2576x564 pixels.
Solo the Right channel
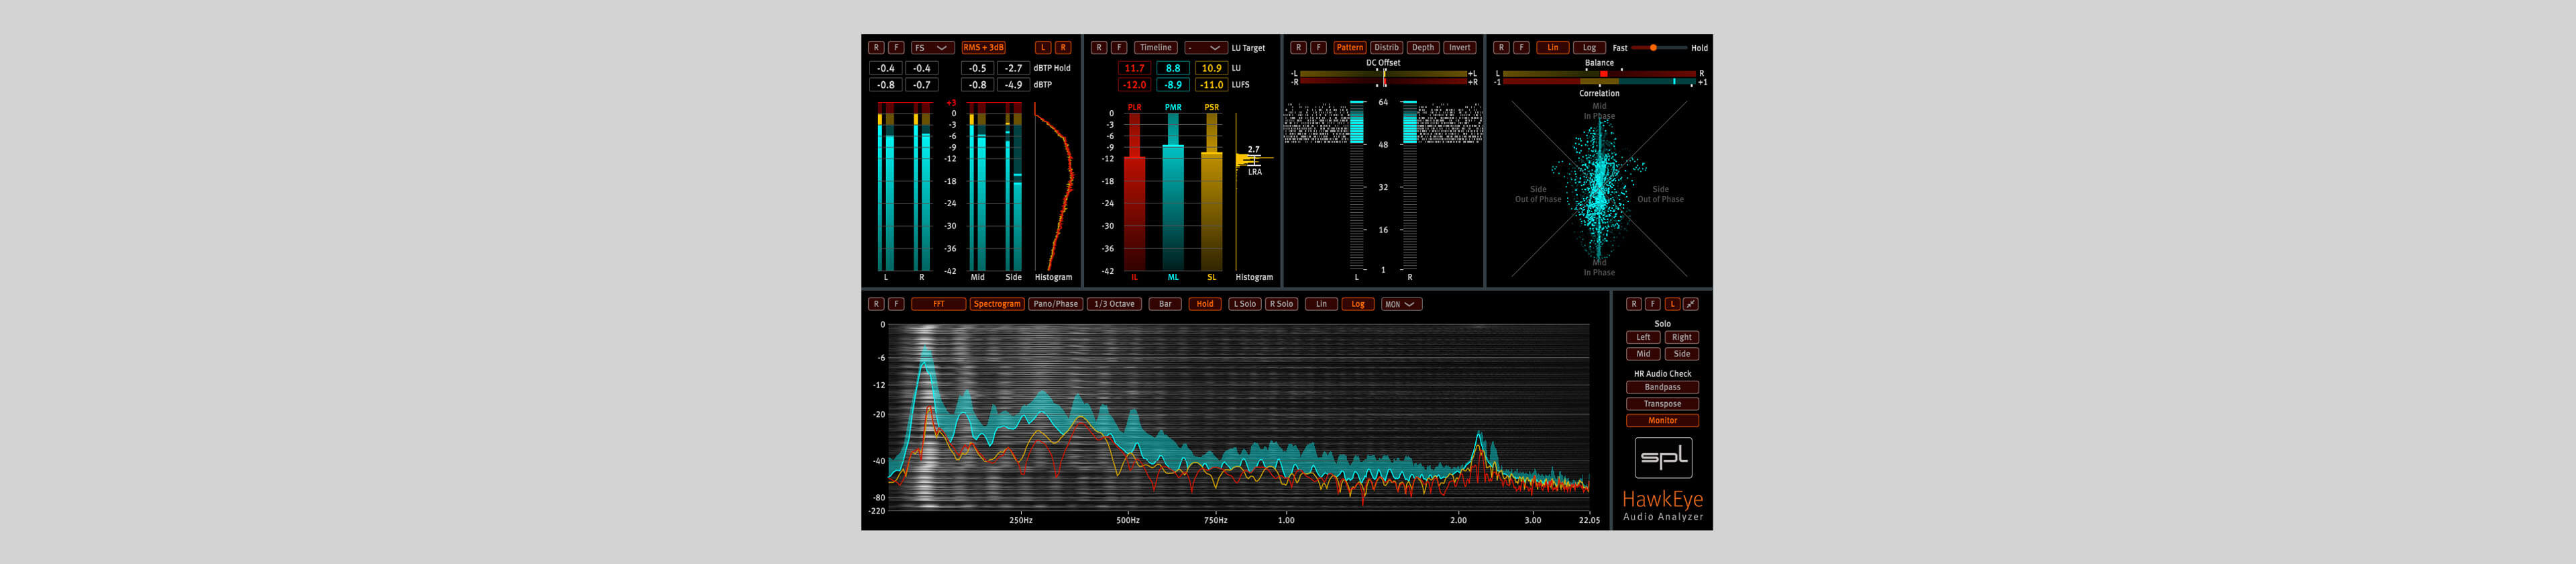(1682, 337)
